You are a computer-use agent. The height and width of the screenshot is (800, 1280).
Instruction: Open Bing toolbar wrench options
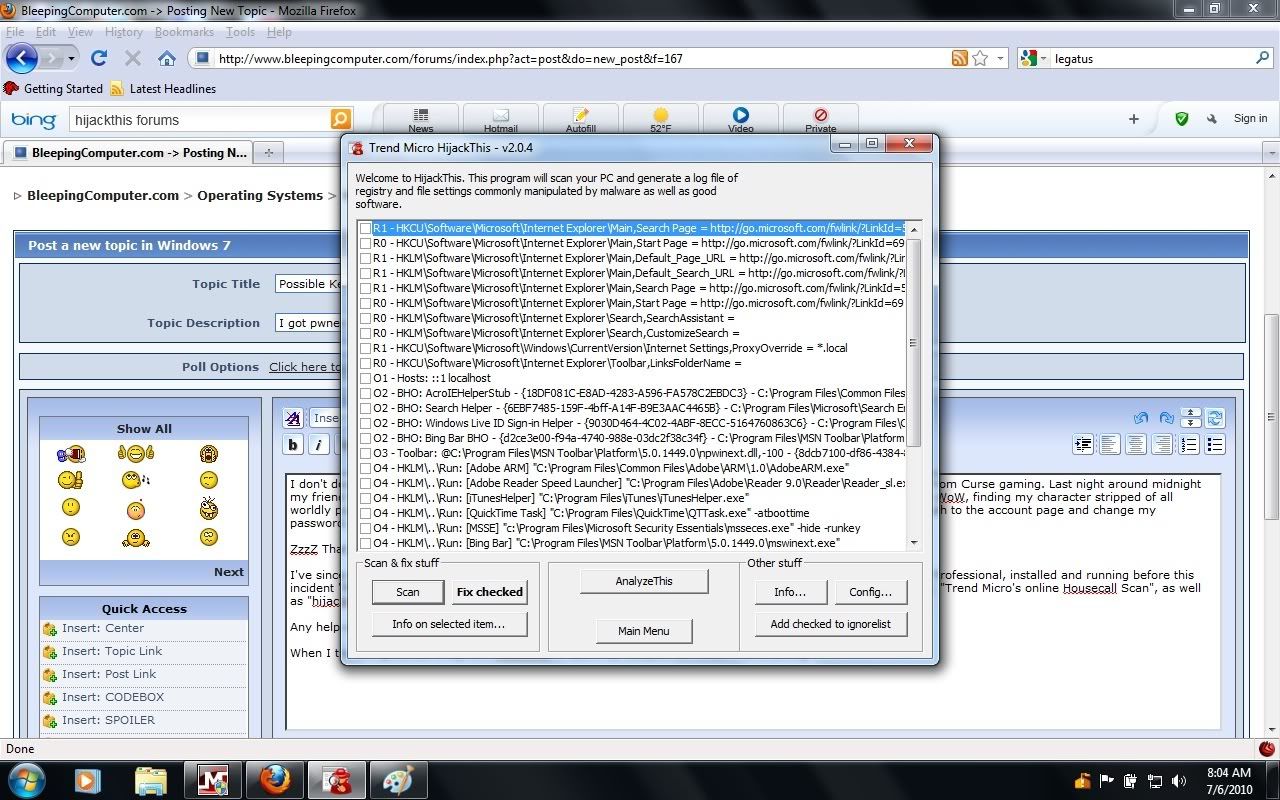click(1212, 119)
